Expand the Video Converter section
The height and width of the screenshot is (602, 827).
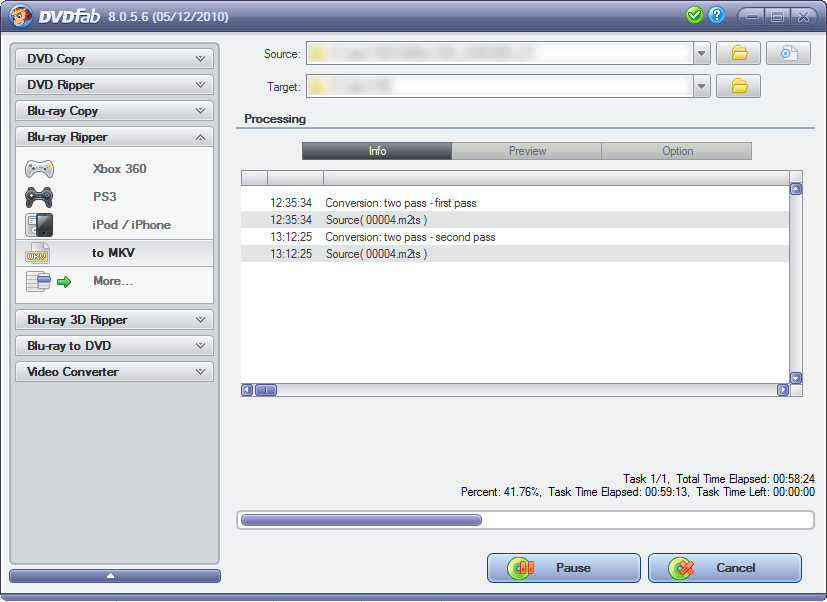[x=114, y=371]
